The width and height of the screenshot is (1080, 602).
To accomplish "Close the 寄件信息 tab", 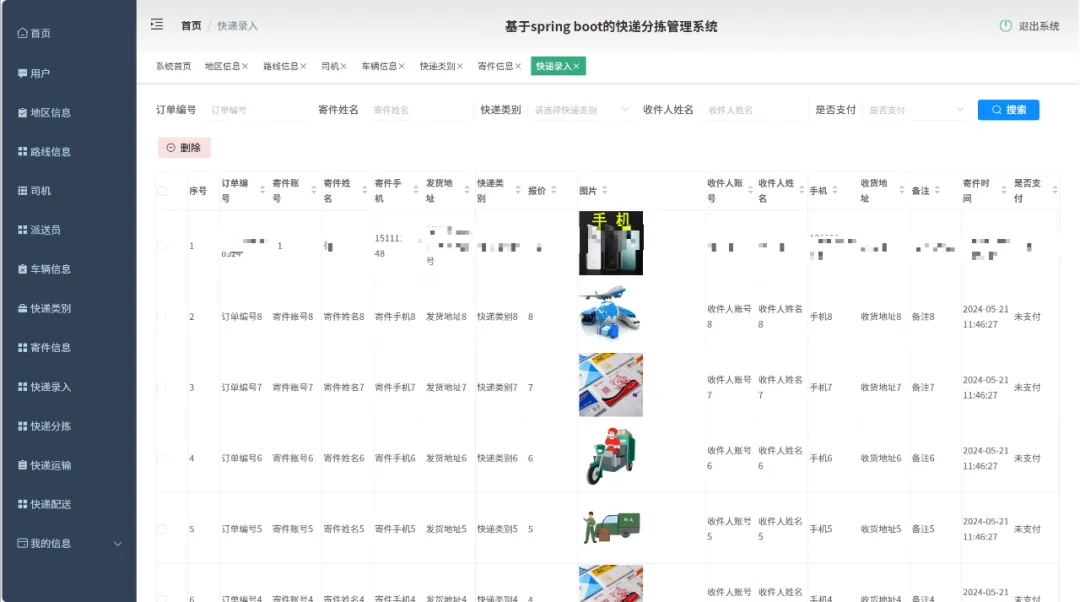I will coord(518,66).
